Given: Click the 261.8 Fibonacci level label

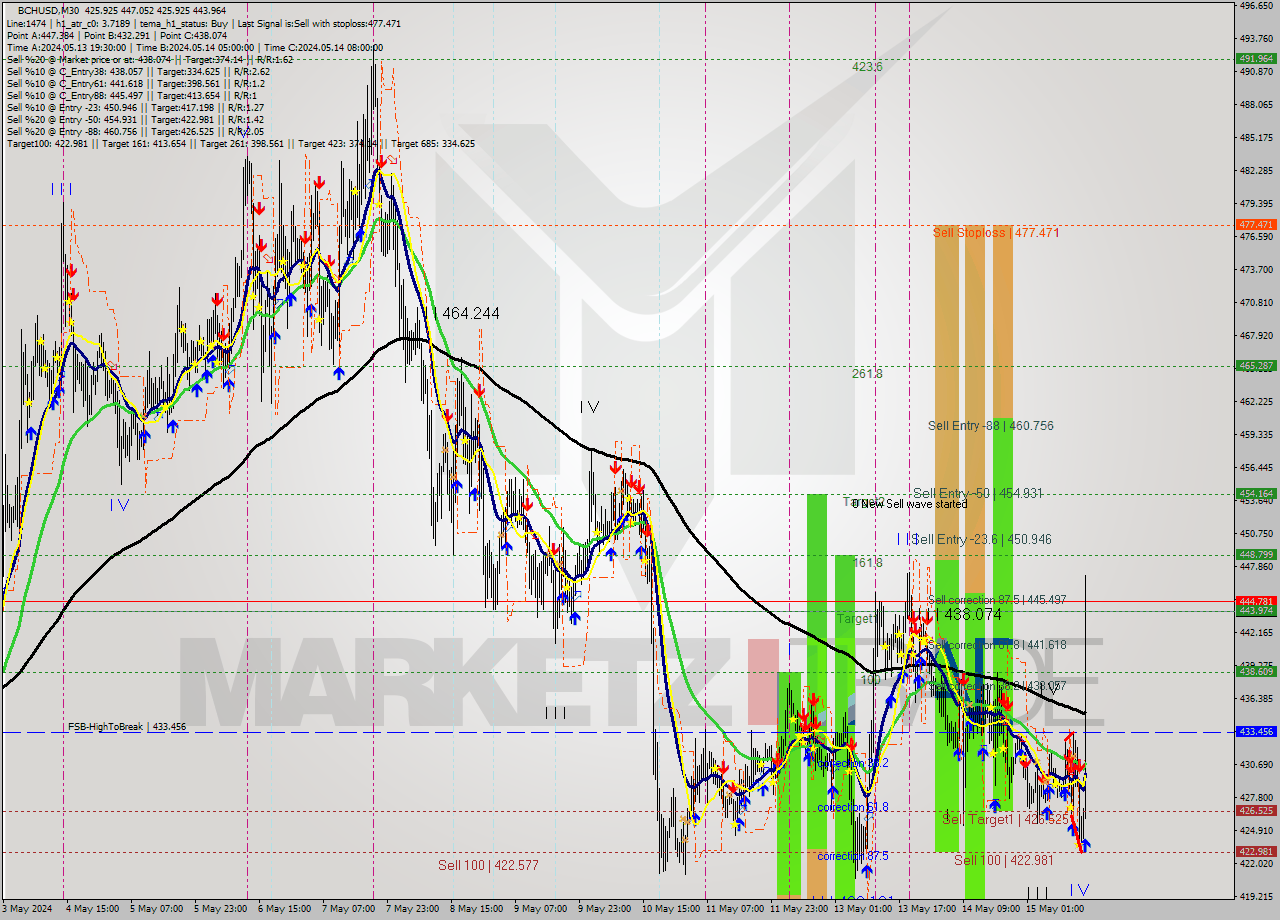Looking at the screenshot, I should click(x=867, y=373).
